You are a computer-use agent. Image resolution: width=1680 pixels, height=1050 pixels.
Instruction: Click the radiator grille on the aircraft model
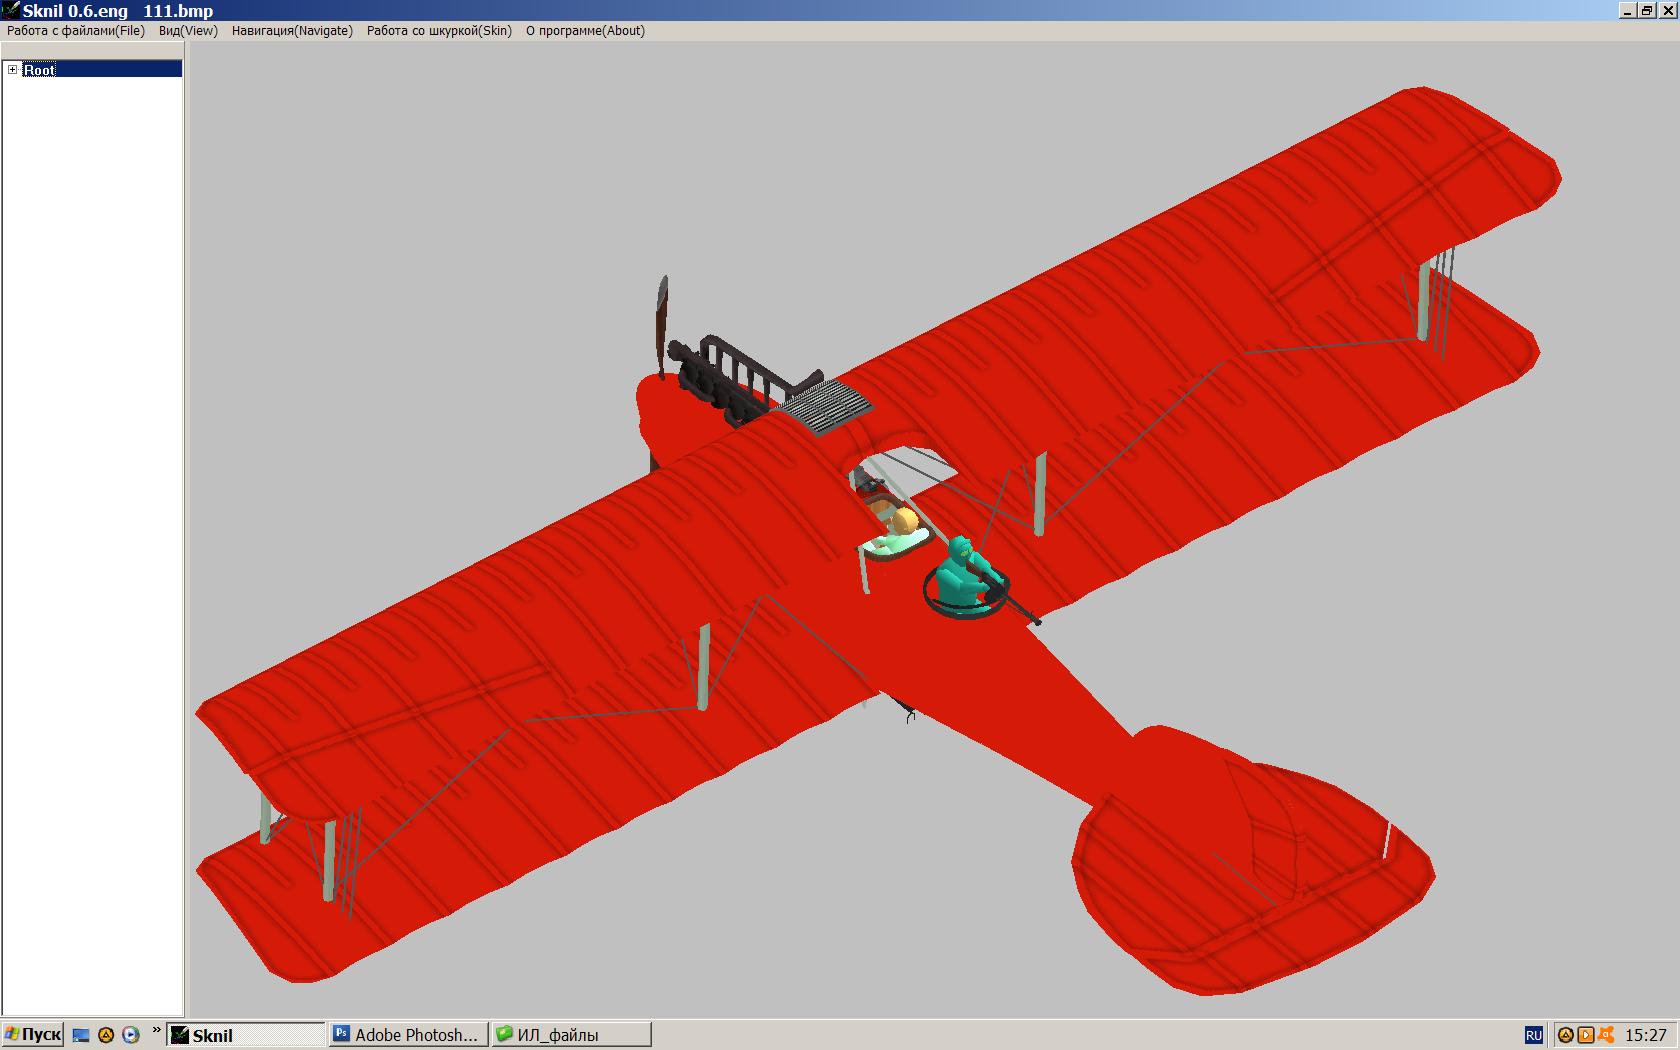825,406
